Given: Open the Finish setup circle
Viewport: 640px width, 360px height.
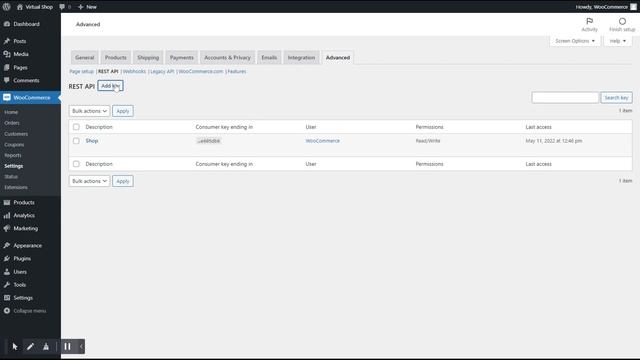Looking at the screenshot, I should [622, 24].
